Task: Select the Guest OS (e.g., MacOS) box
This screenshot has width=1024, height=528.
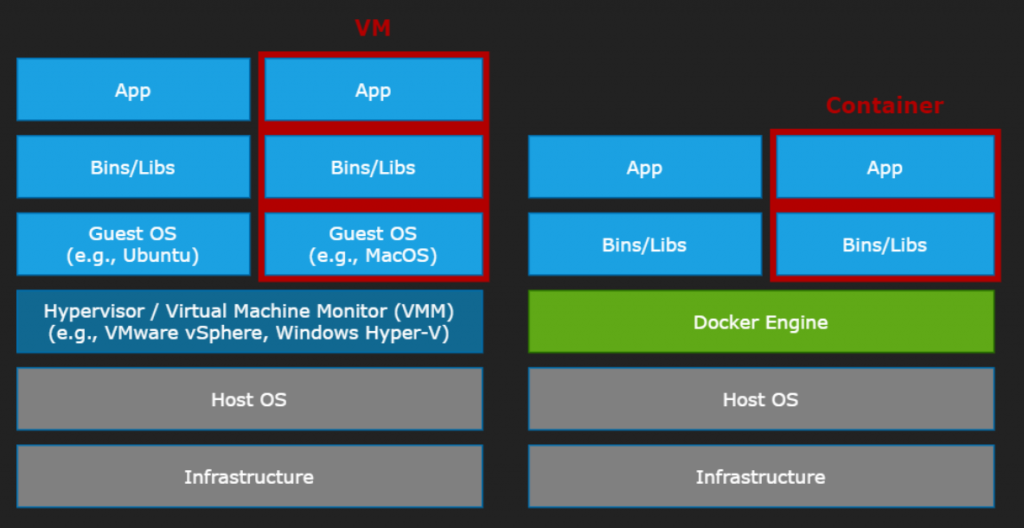Action: 373,244
